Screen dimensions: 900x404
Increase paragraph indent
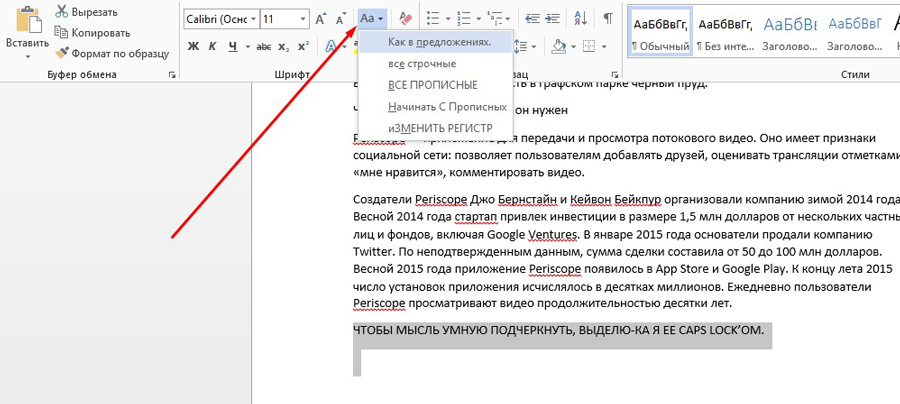point(552,19)
